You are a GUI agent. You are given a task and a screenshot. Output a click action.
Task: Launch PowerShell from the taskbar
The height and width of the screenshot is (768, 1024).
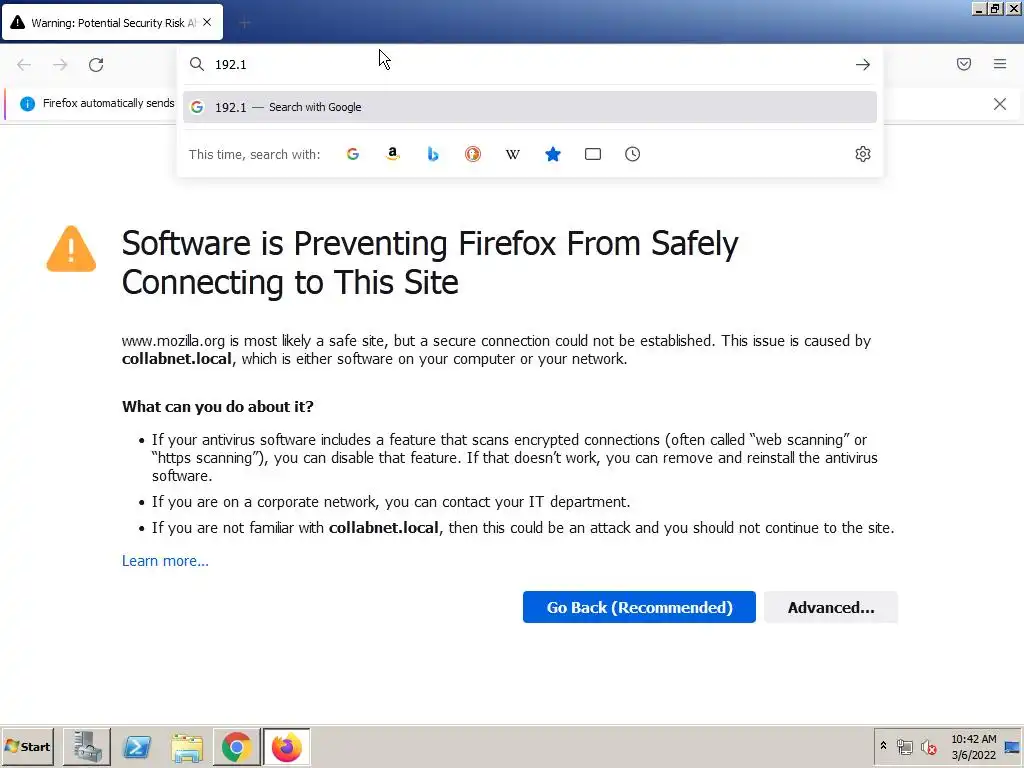137,747
